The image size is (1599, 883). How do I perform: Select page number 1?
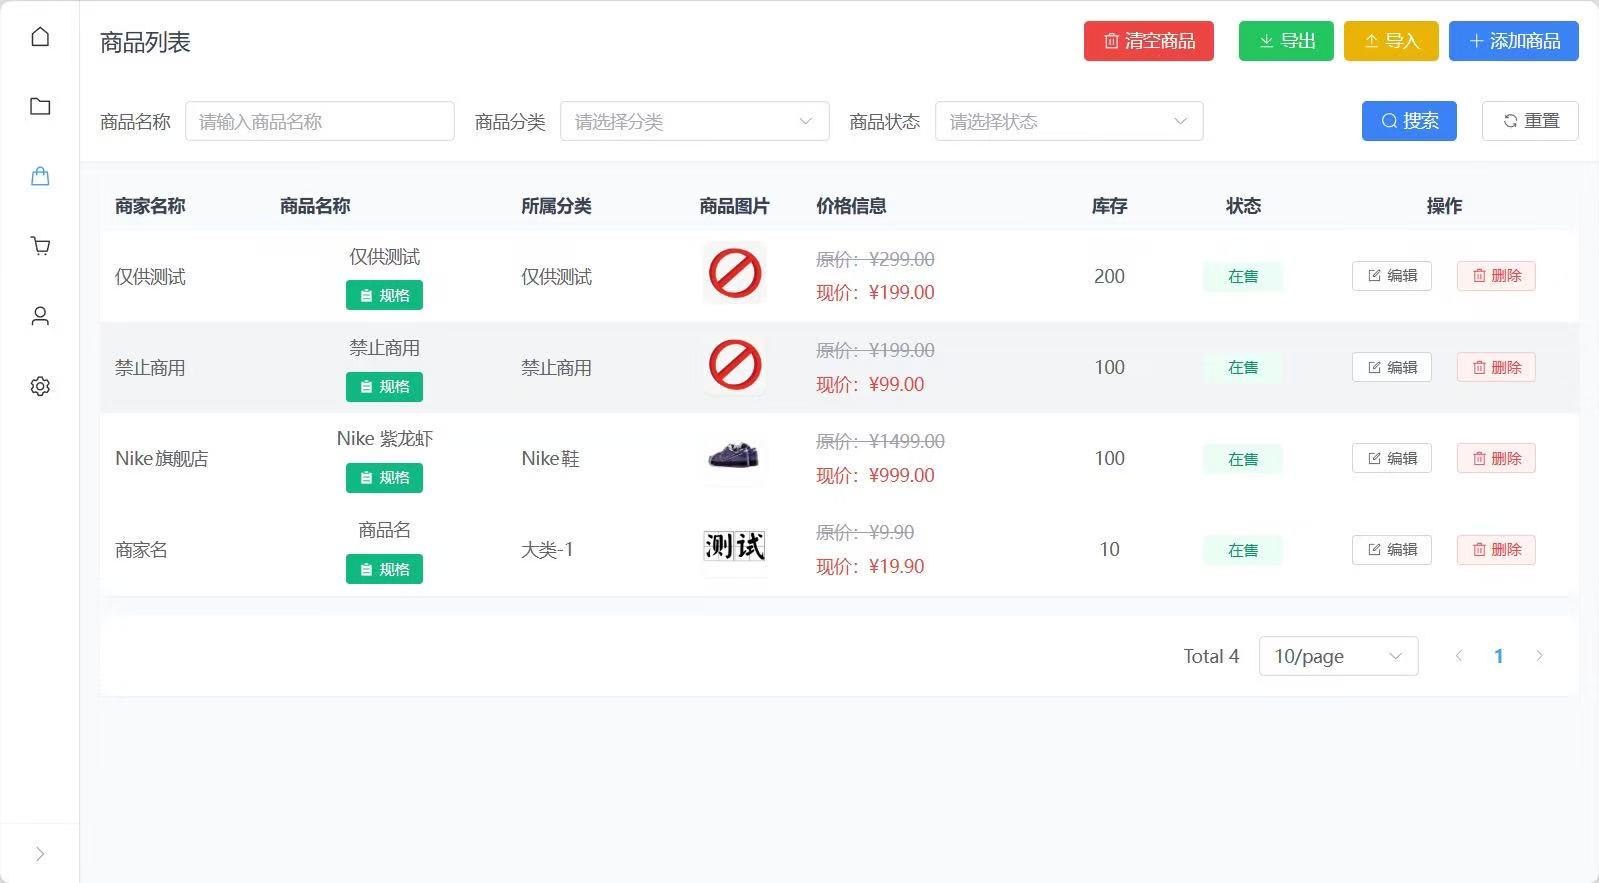tap(1499, 656)
